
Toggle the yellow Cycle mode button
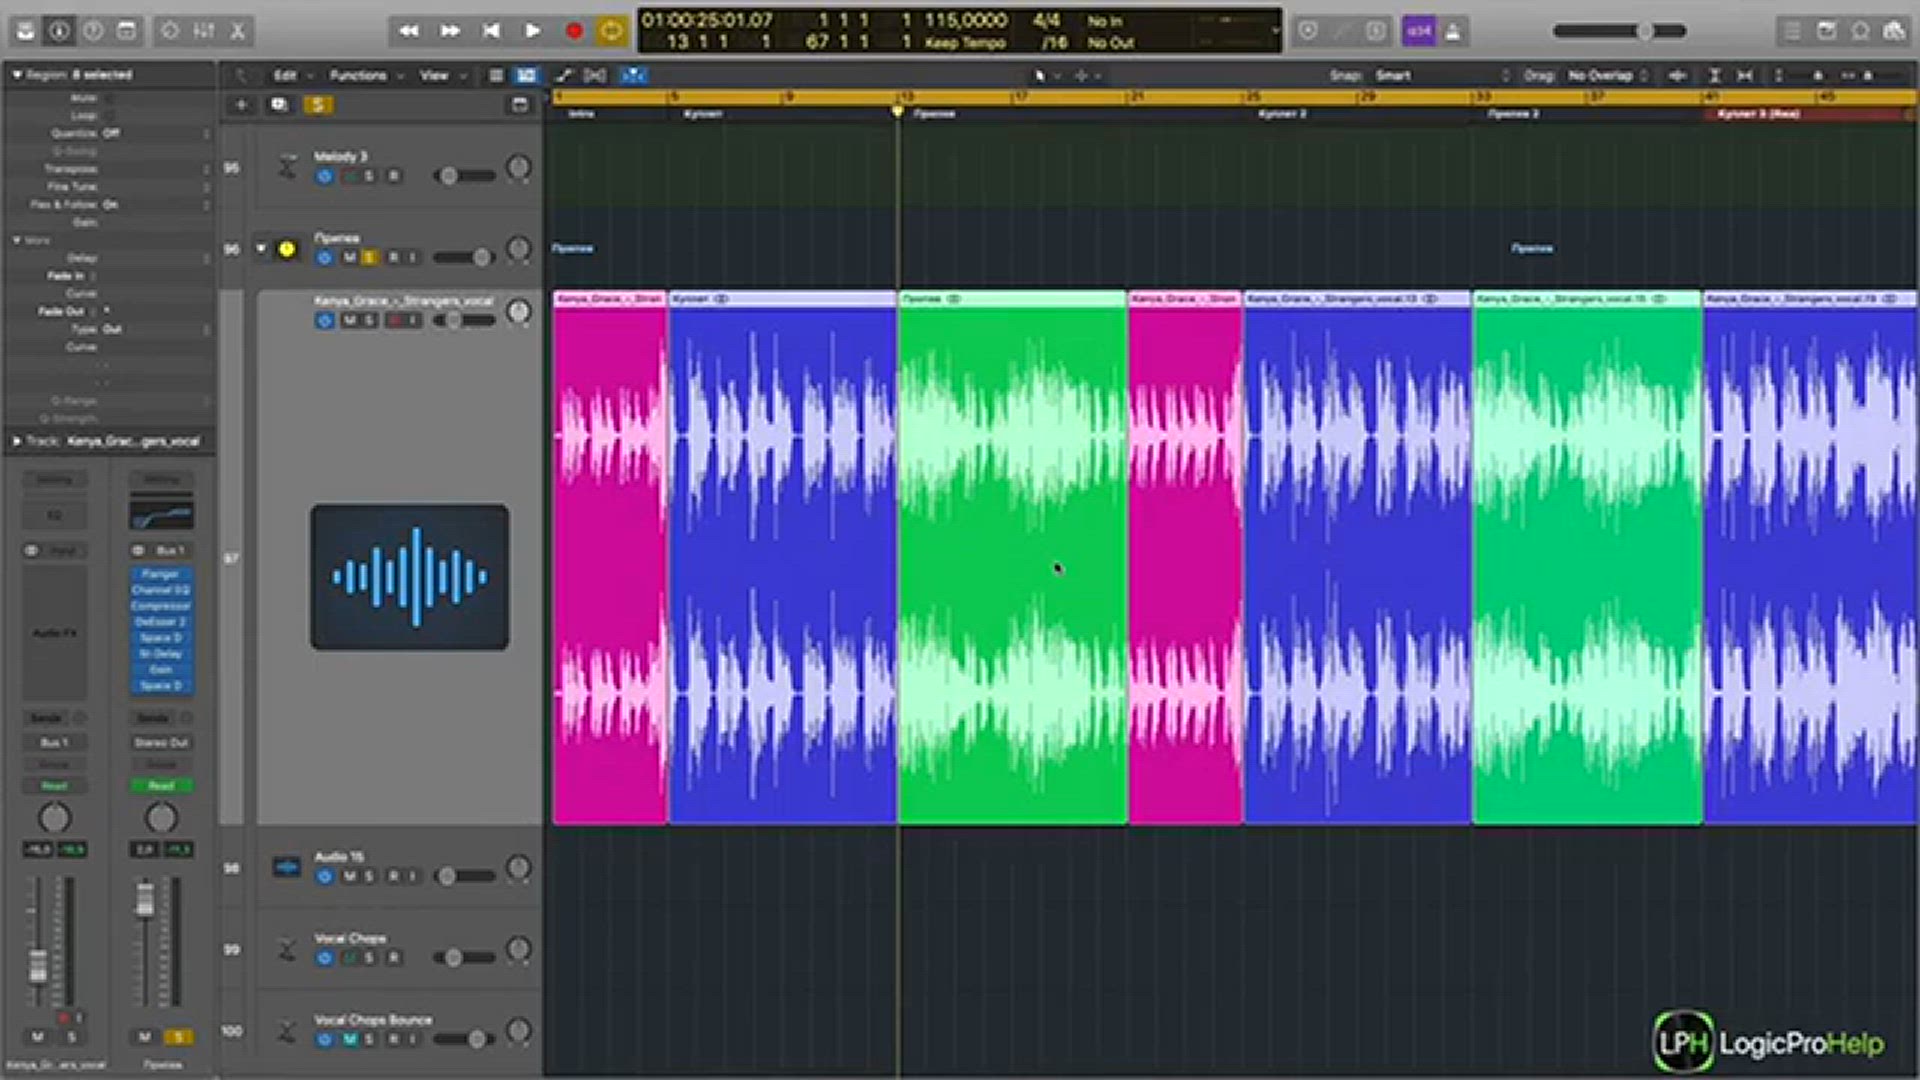click(611, 31)
